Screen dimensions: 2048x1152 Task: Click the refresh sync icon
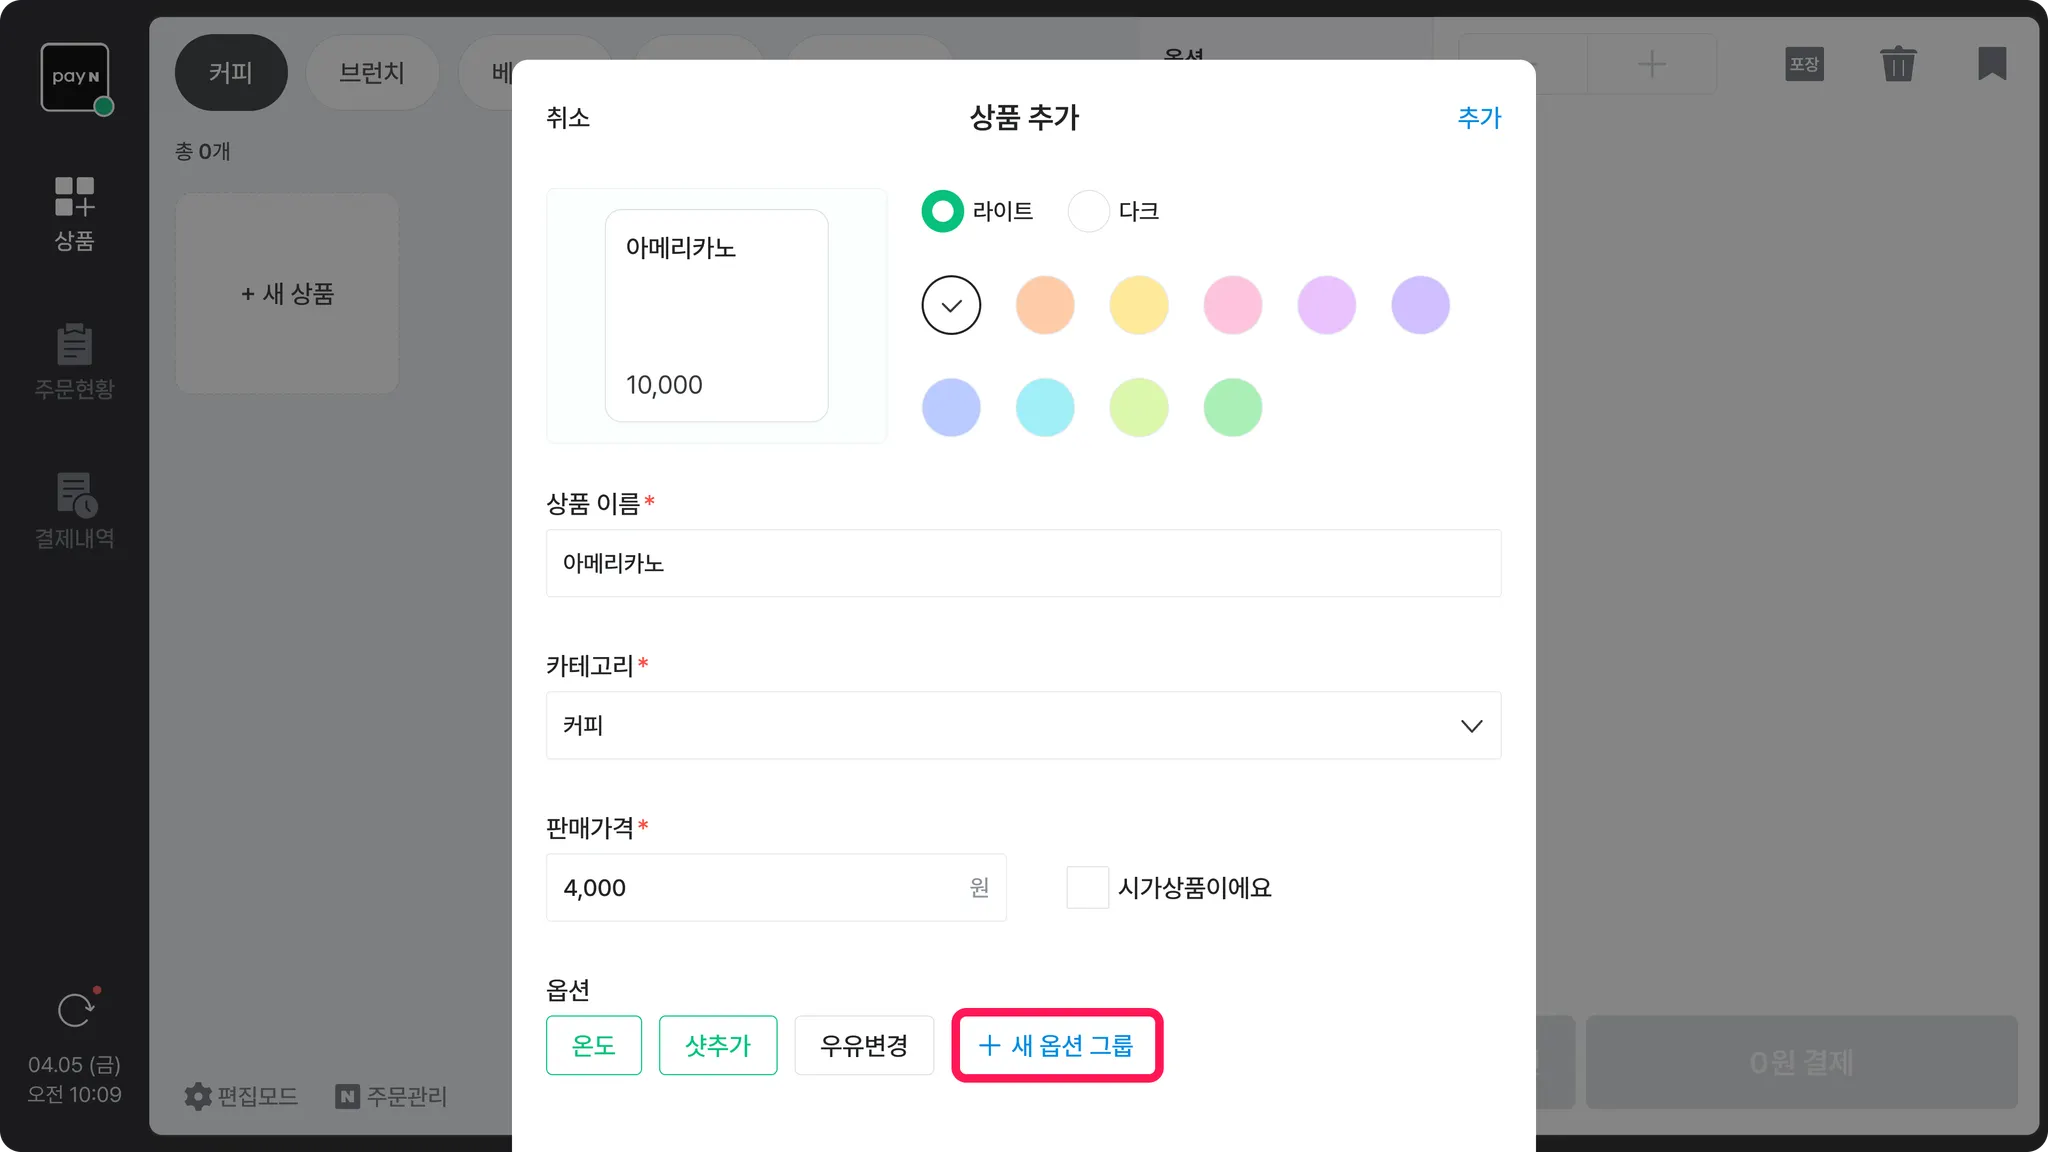tap(75, 1010)
